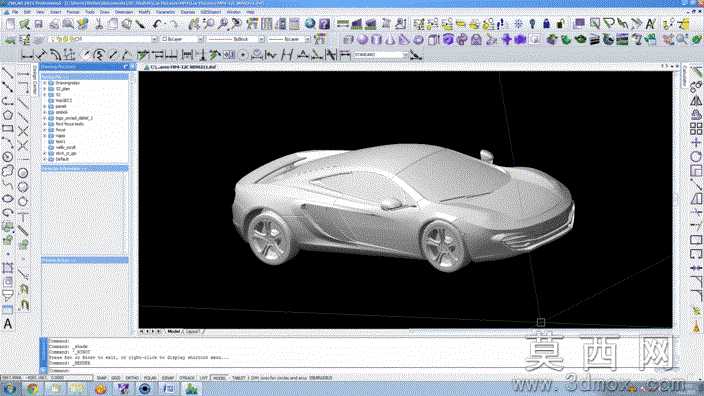Image resolution: width=704 pixels, height=396 pixels.
Task: Select the Cone solid tool
Action: (390, 40)
